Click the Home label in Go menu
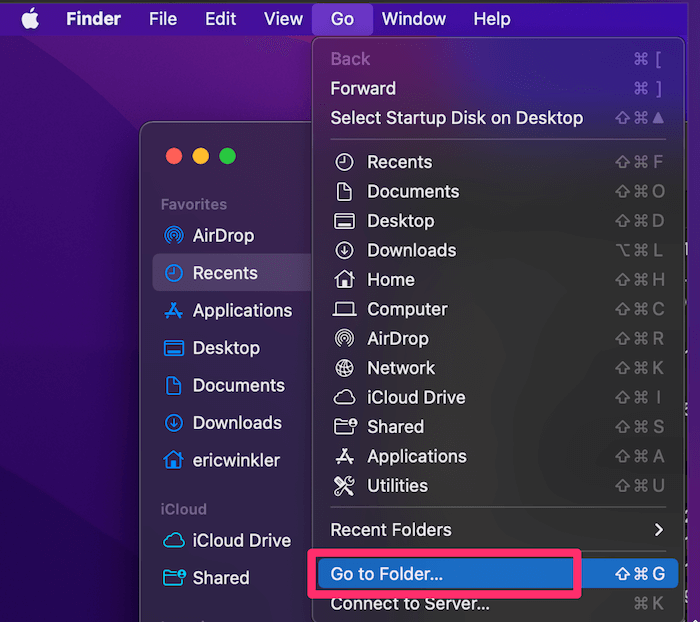The image size is (700, 622). 391,280
